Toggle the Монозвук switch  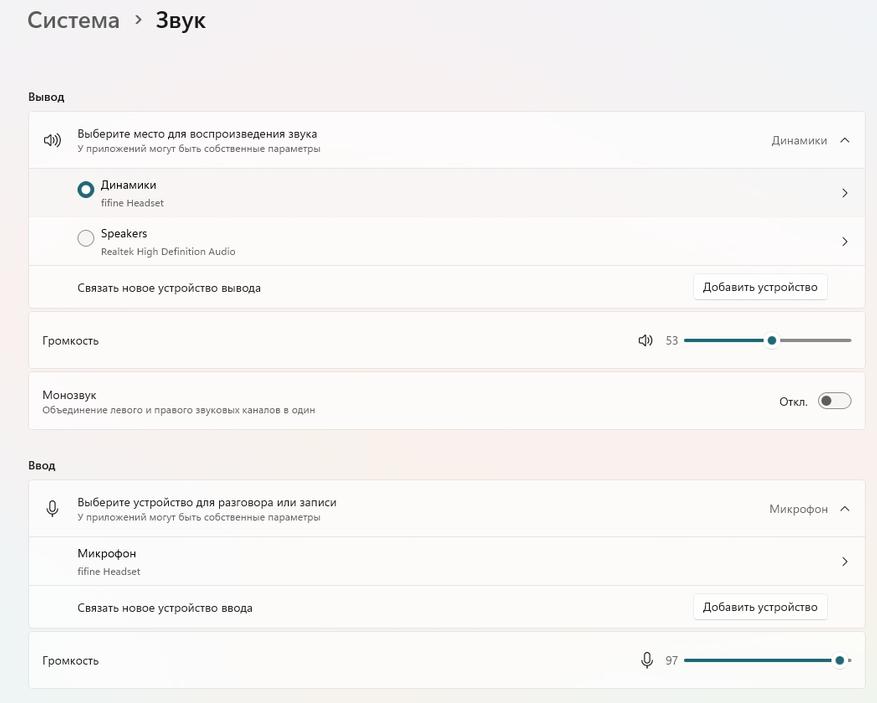pos(834,401)
